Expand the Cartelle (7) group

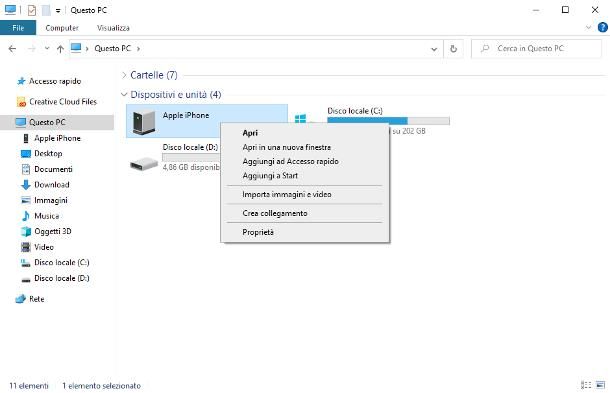(x=124, y=75)
